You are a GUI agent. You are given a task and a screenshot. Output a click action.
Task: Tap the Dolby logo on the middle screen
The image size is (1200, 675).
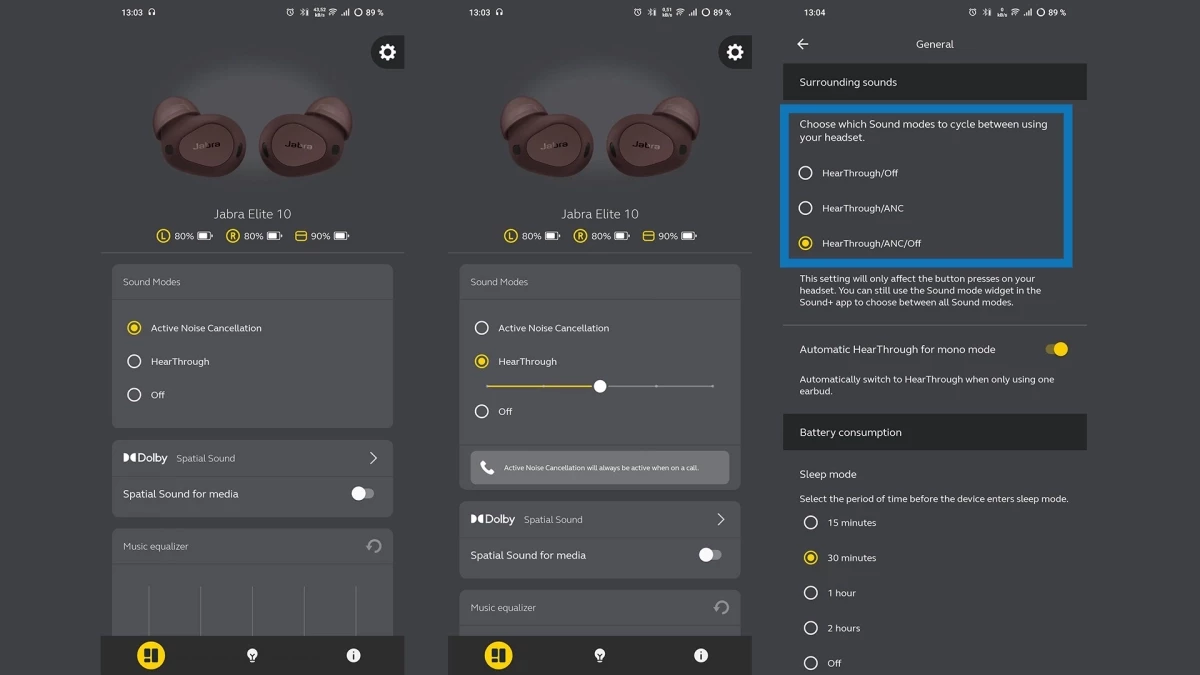click(493, 519)
